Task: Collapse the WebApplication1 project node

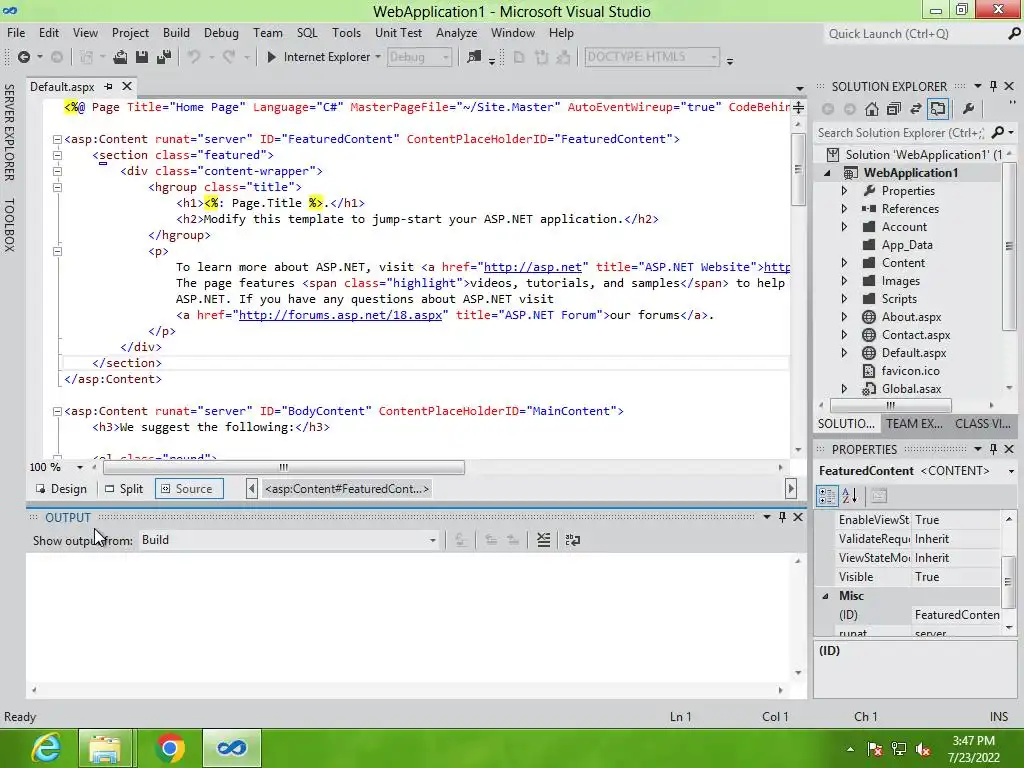Action: pos(827,173)
